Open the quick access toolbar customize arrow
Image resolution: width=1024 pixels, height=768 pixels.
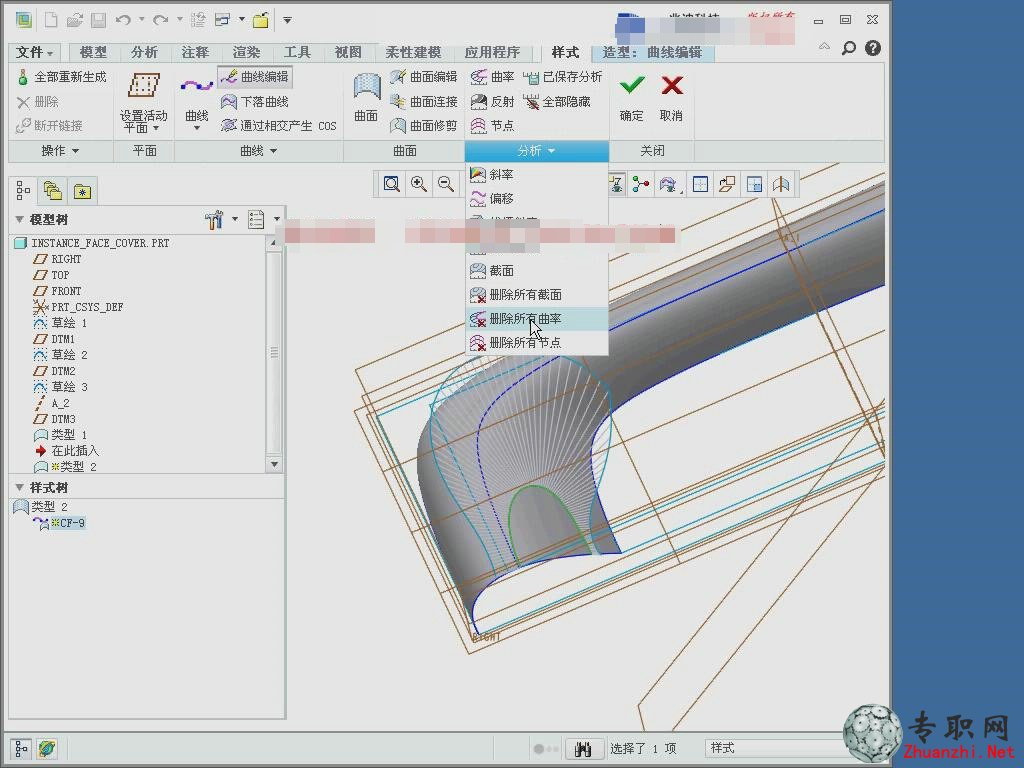287,20
